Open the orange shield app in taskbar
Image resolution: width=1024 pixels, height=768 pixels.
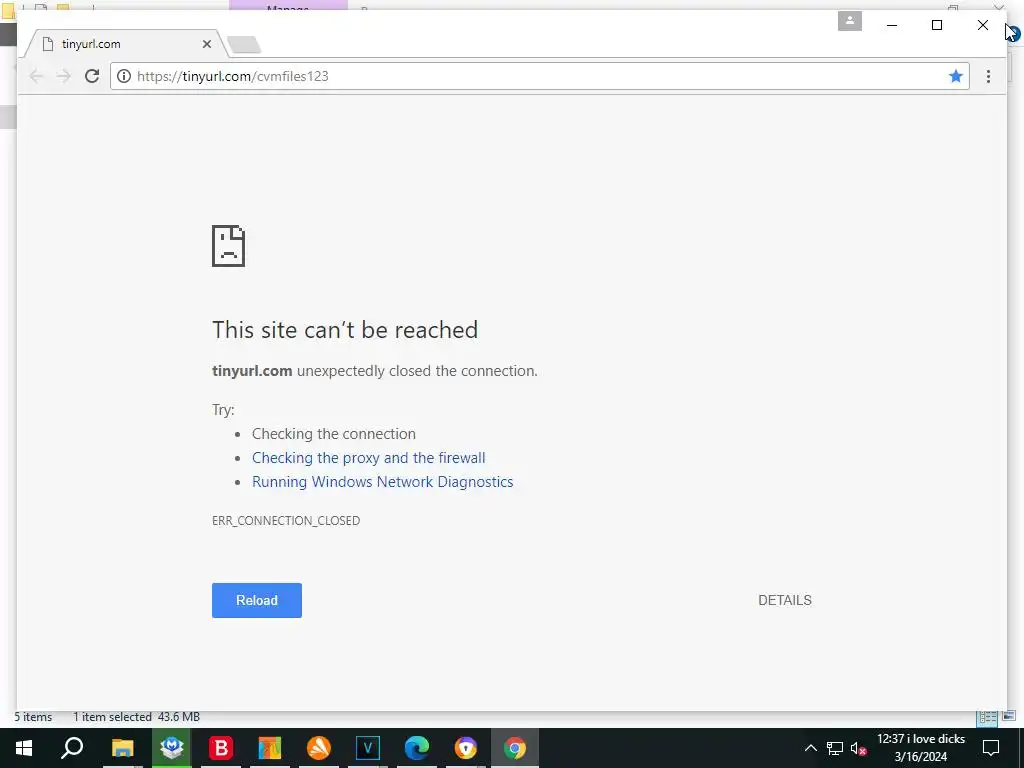466,748
